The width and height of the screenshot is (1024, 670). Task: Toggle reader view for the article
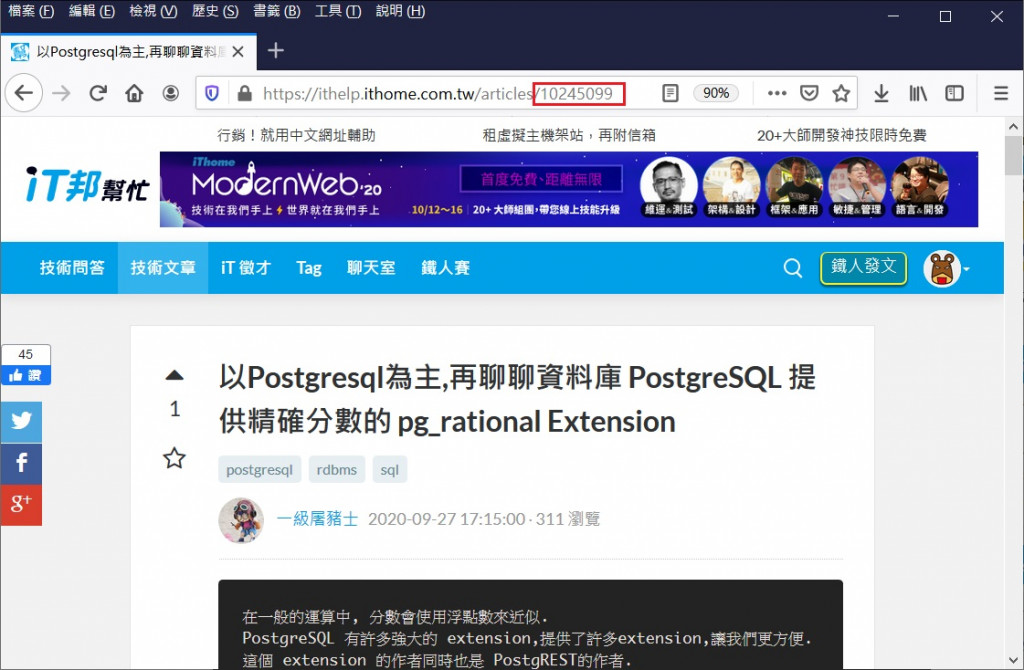tap(670, 93)
